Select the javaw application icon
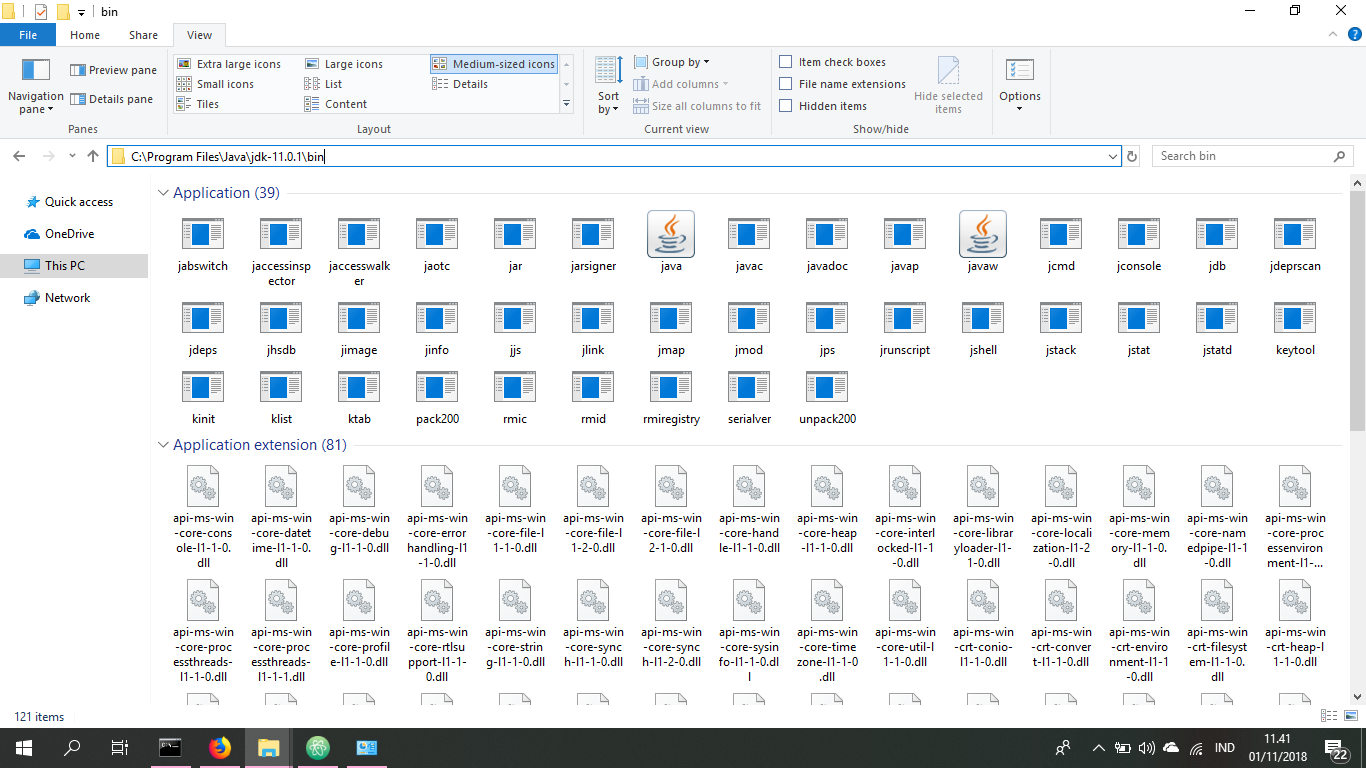 (x=983, y=234)
